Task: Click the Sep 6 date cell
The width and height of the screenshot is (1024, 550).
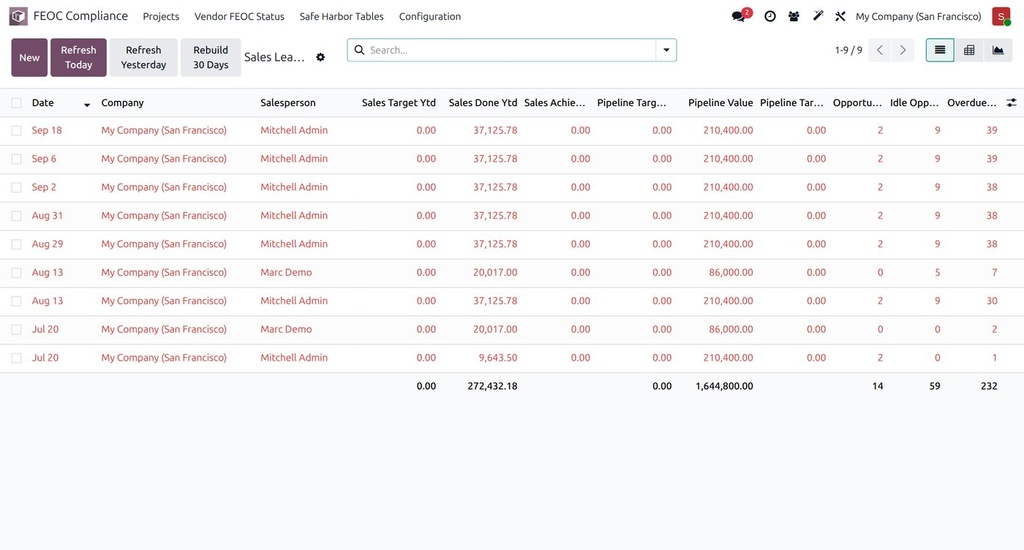Action: pyautogui.click(x=44, y=159)
